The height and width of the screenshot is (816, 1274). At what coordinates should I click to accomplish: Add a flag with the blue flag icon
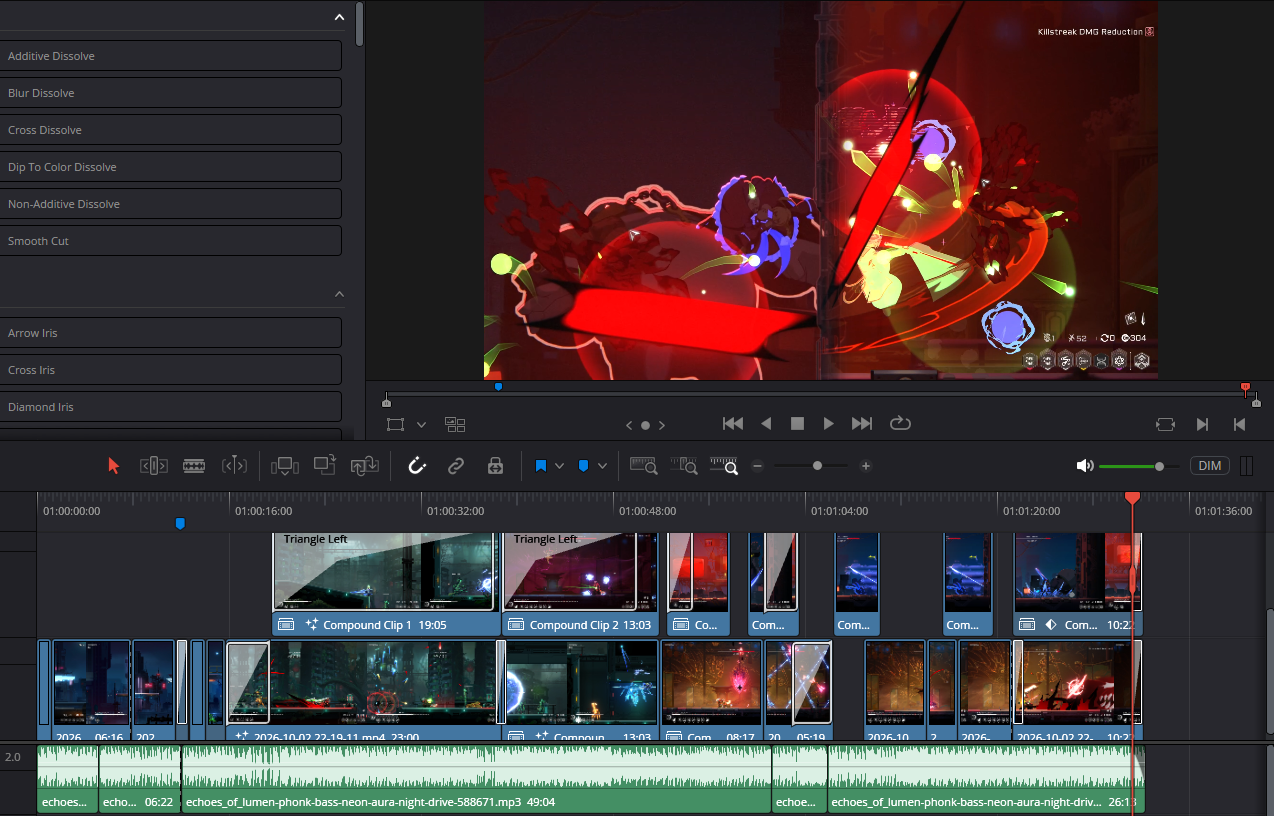point(541,466)
